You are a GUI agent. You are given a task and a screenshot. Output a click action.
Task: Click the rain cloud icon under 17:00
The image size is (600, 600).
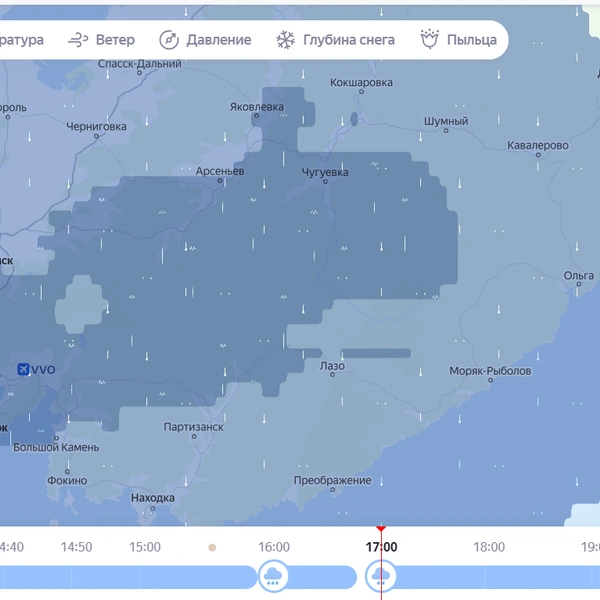point(380,576)
